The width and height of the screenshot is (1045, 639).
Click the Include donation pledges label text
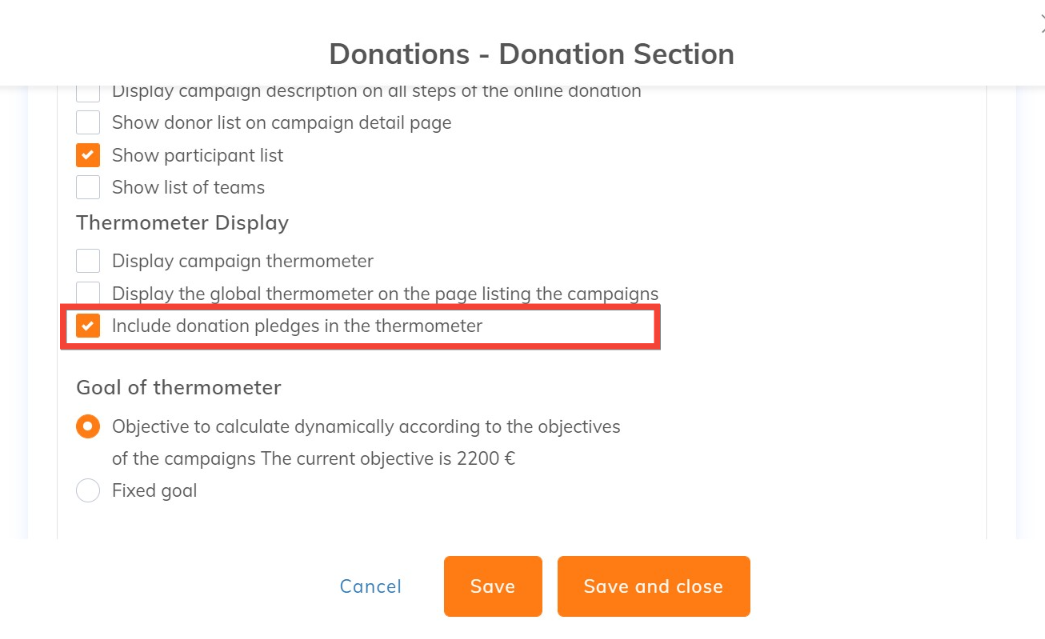297,326
